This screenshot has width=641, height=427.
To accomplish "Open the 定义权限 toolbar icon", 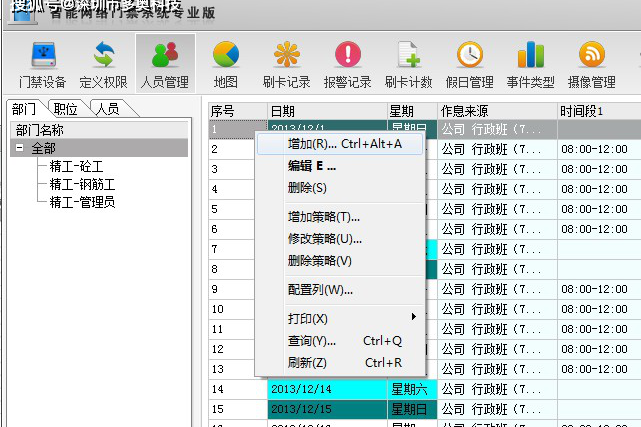I will pyautogui.click(x=103, y=64).
